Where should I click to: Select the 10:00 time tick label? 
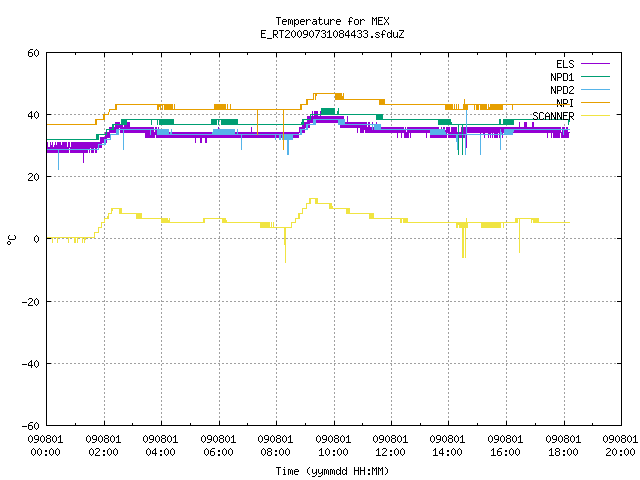click(x=333, y=452)
